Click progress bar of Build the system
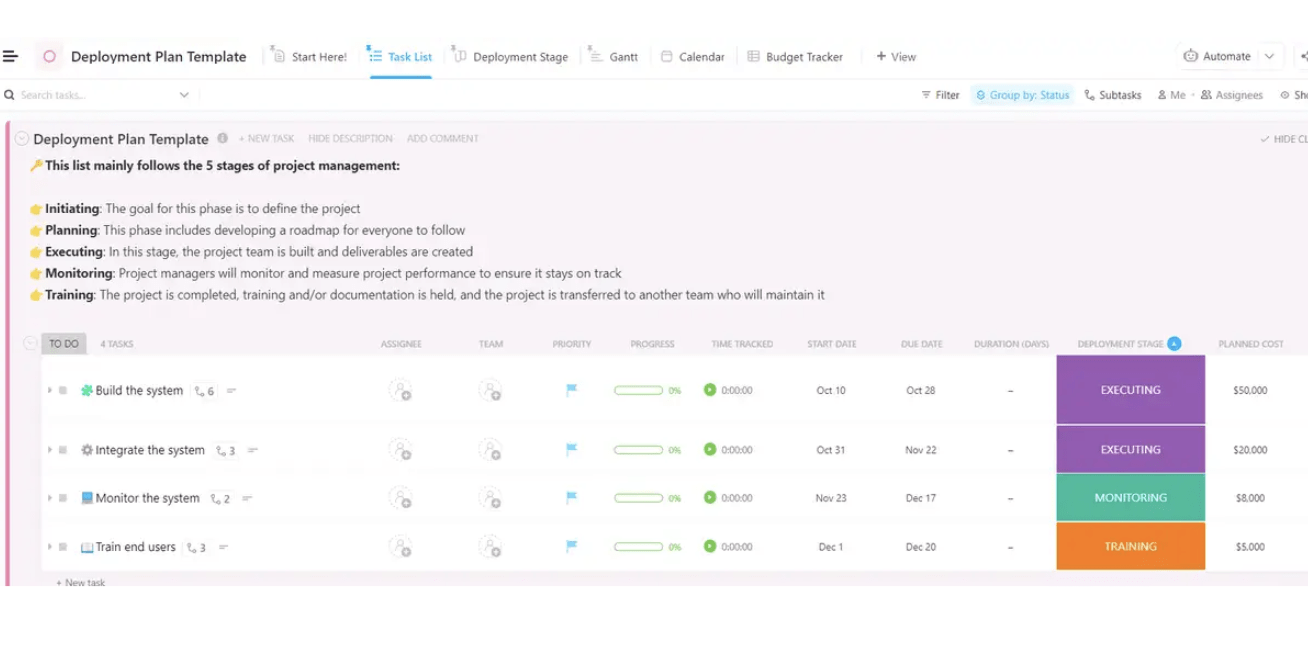This screenshot has height=652, width=1308. point(639,391)
